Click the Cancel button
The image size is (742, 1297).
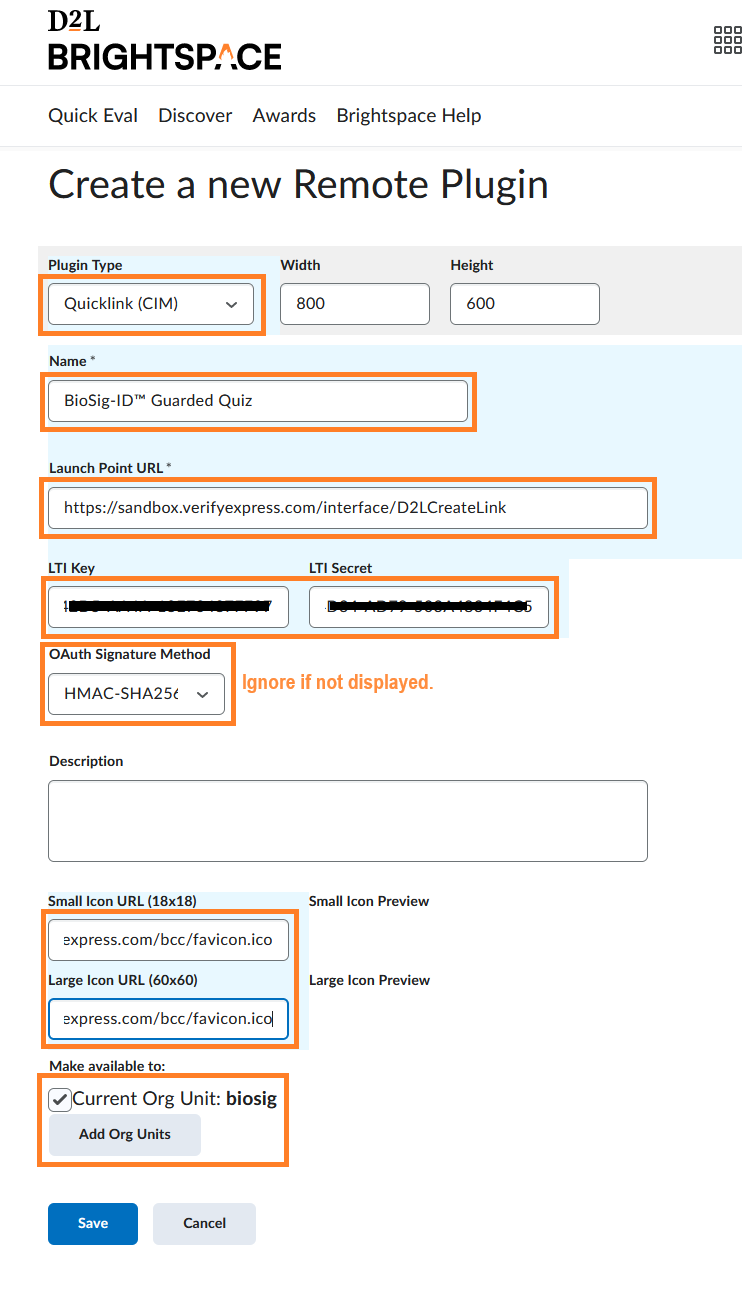[x=204, y=1223]
